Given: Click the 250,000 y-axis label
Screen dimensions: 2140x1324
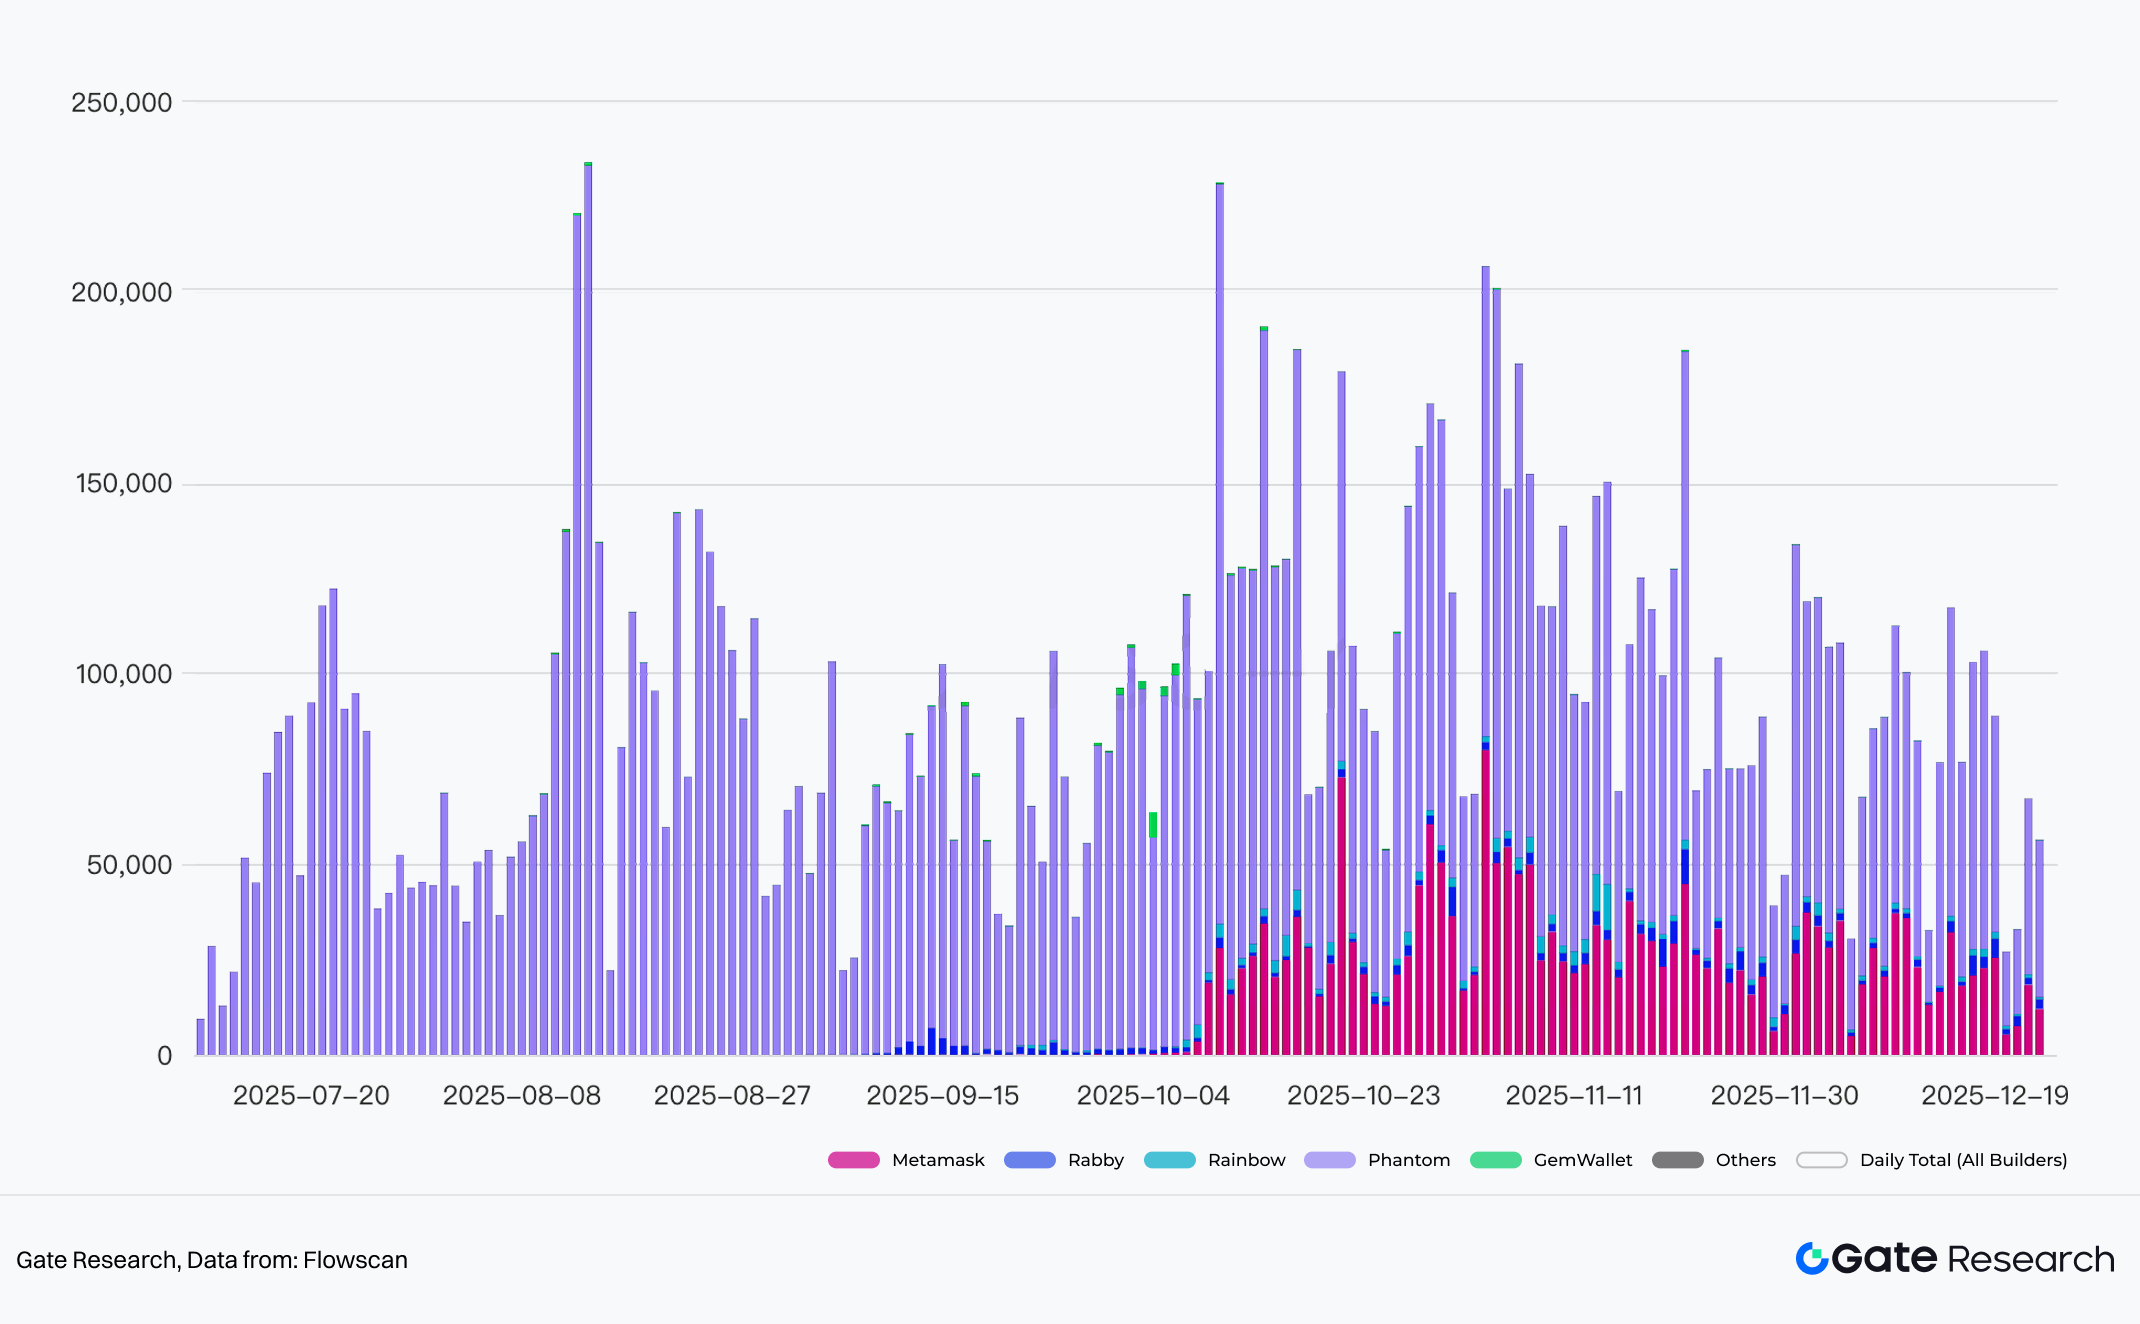Looking at the screenshot, I should click(x=121, y=102).
